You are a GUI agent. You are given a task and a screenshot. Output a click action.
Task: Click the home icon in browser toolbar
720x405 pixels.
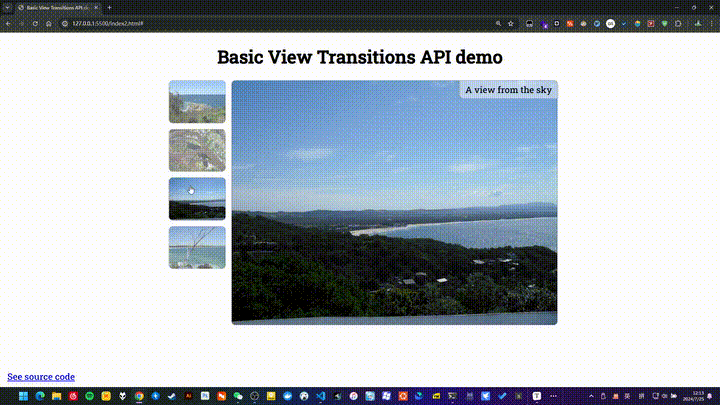pos(48,23)
